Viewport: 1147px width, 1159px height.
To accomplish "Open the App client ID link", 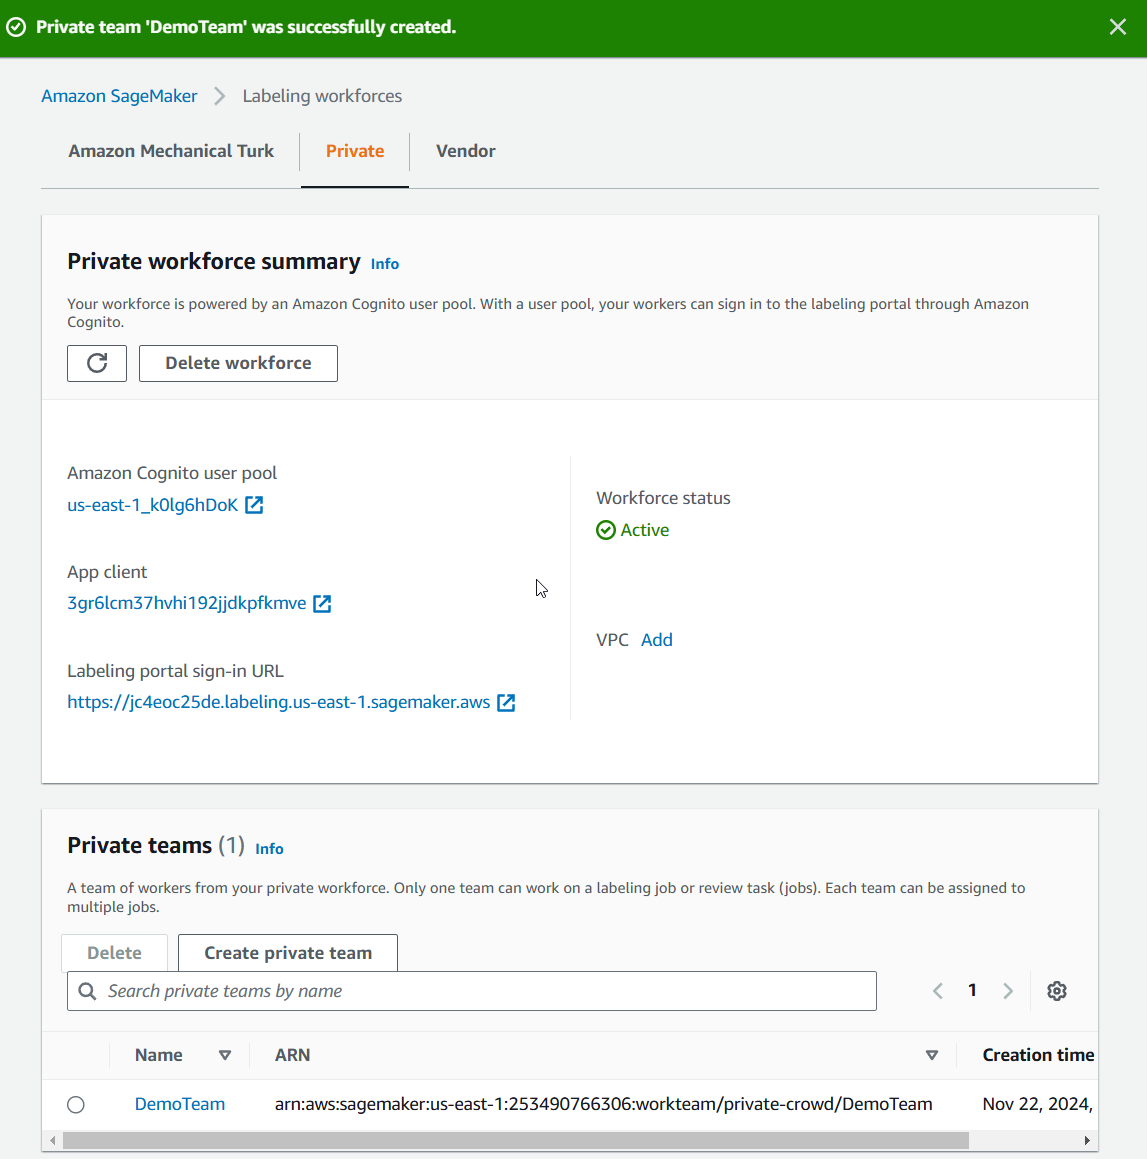I will pos(186,603).
